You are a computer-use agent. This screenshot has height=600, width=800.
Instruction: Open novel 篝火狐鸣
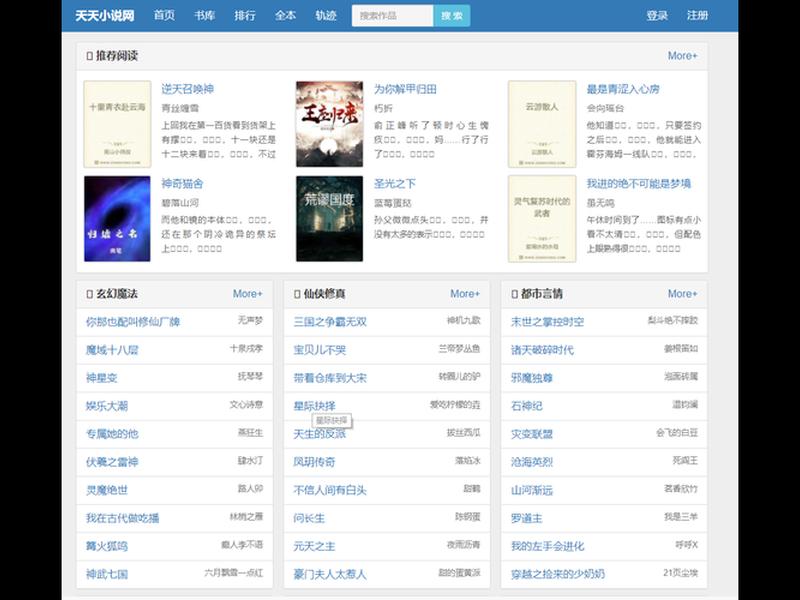point(107,546)
